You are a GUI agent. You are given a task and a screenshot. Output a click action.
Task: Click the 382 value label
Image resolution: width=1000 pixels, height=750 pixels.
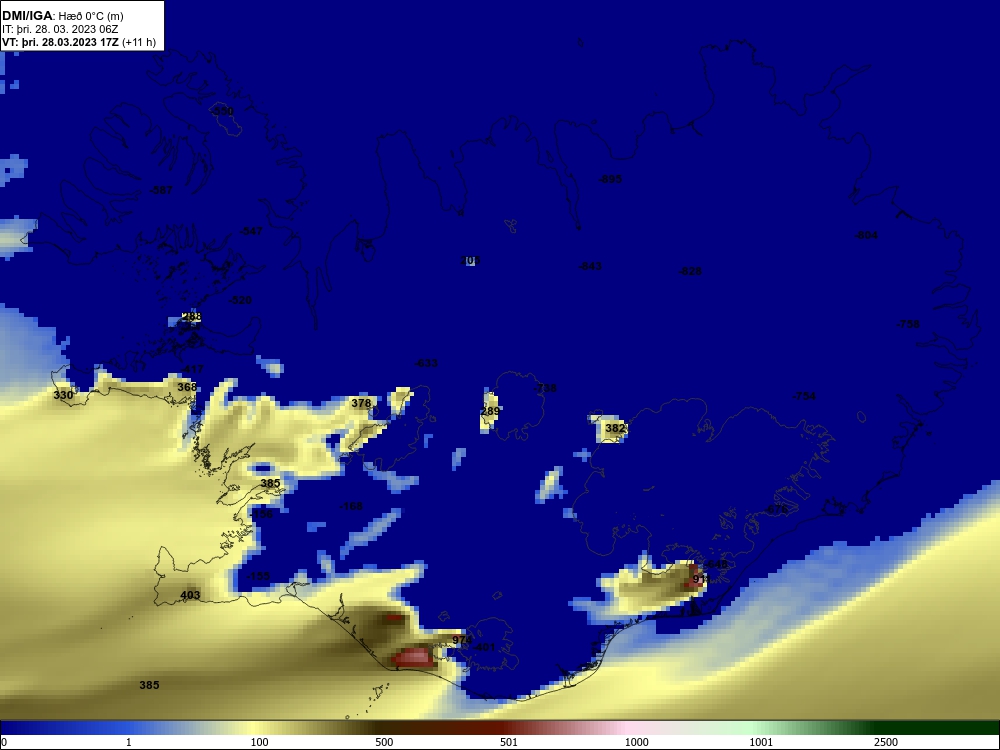(615, 428)
